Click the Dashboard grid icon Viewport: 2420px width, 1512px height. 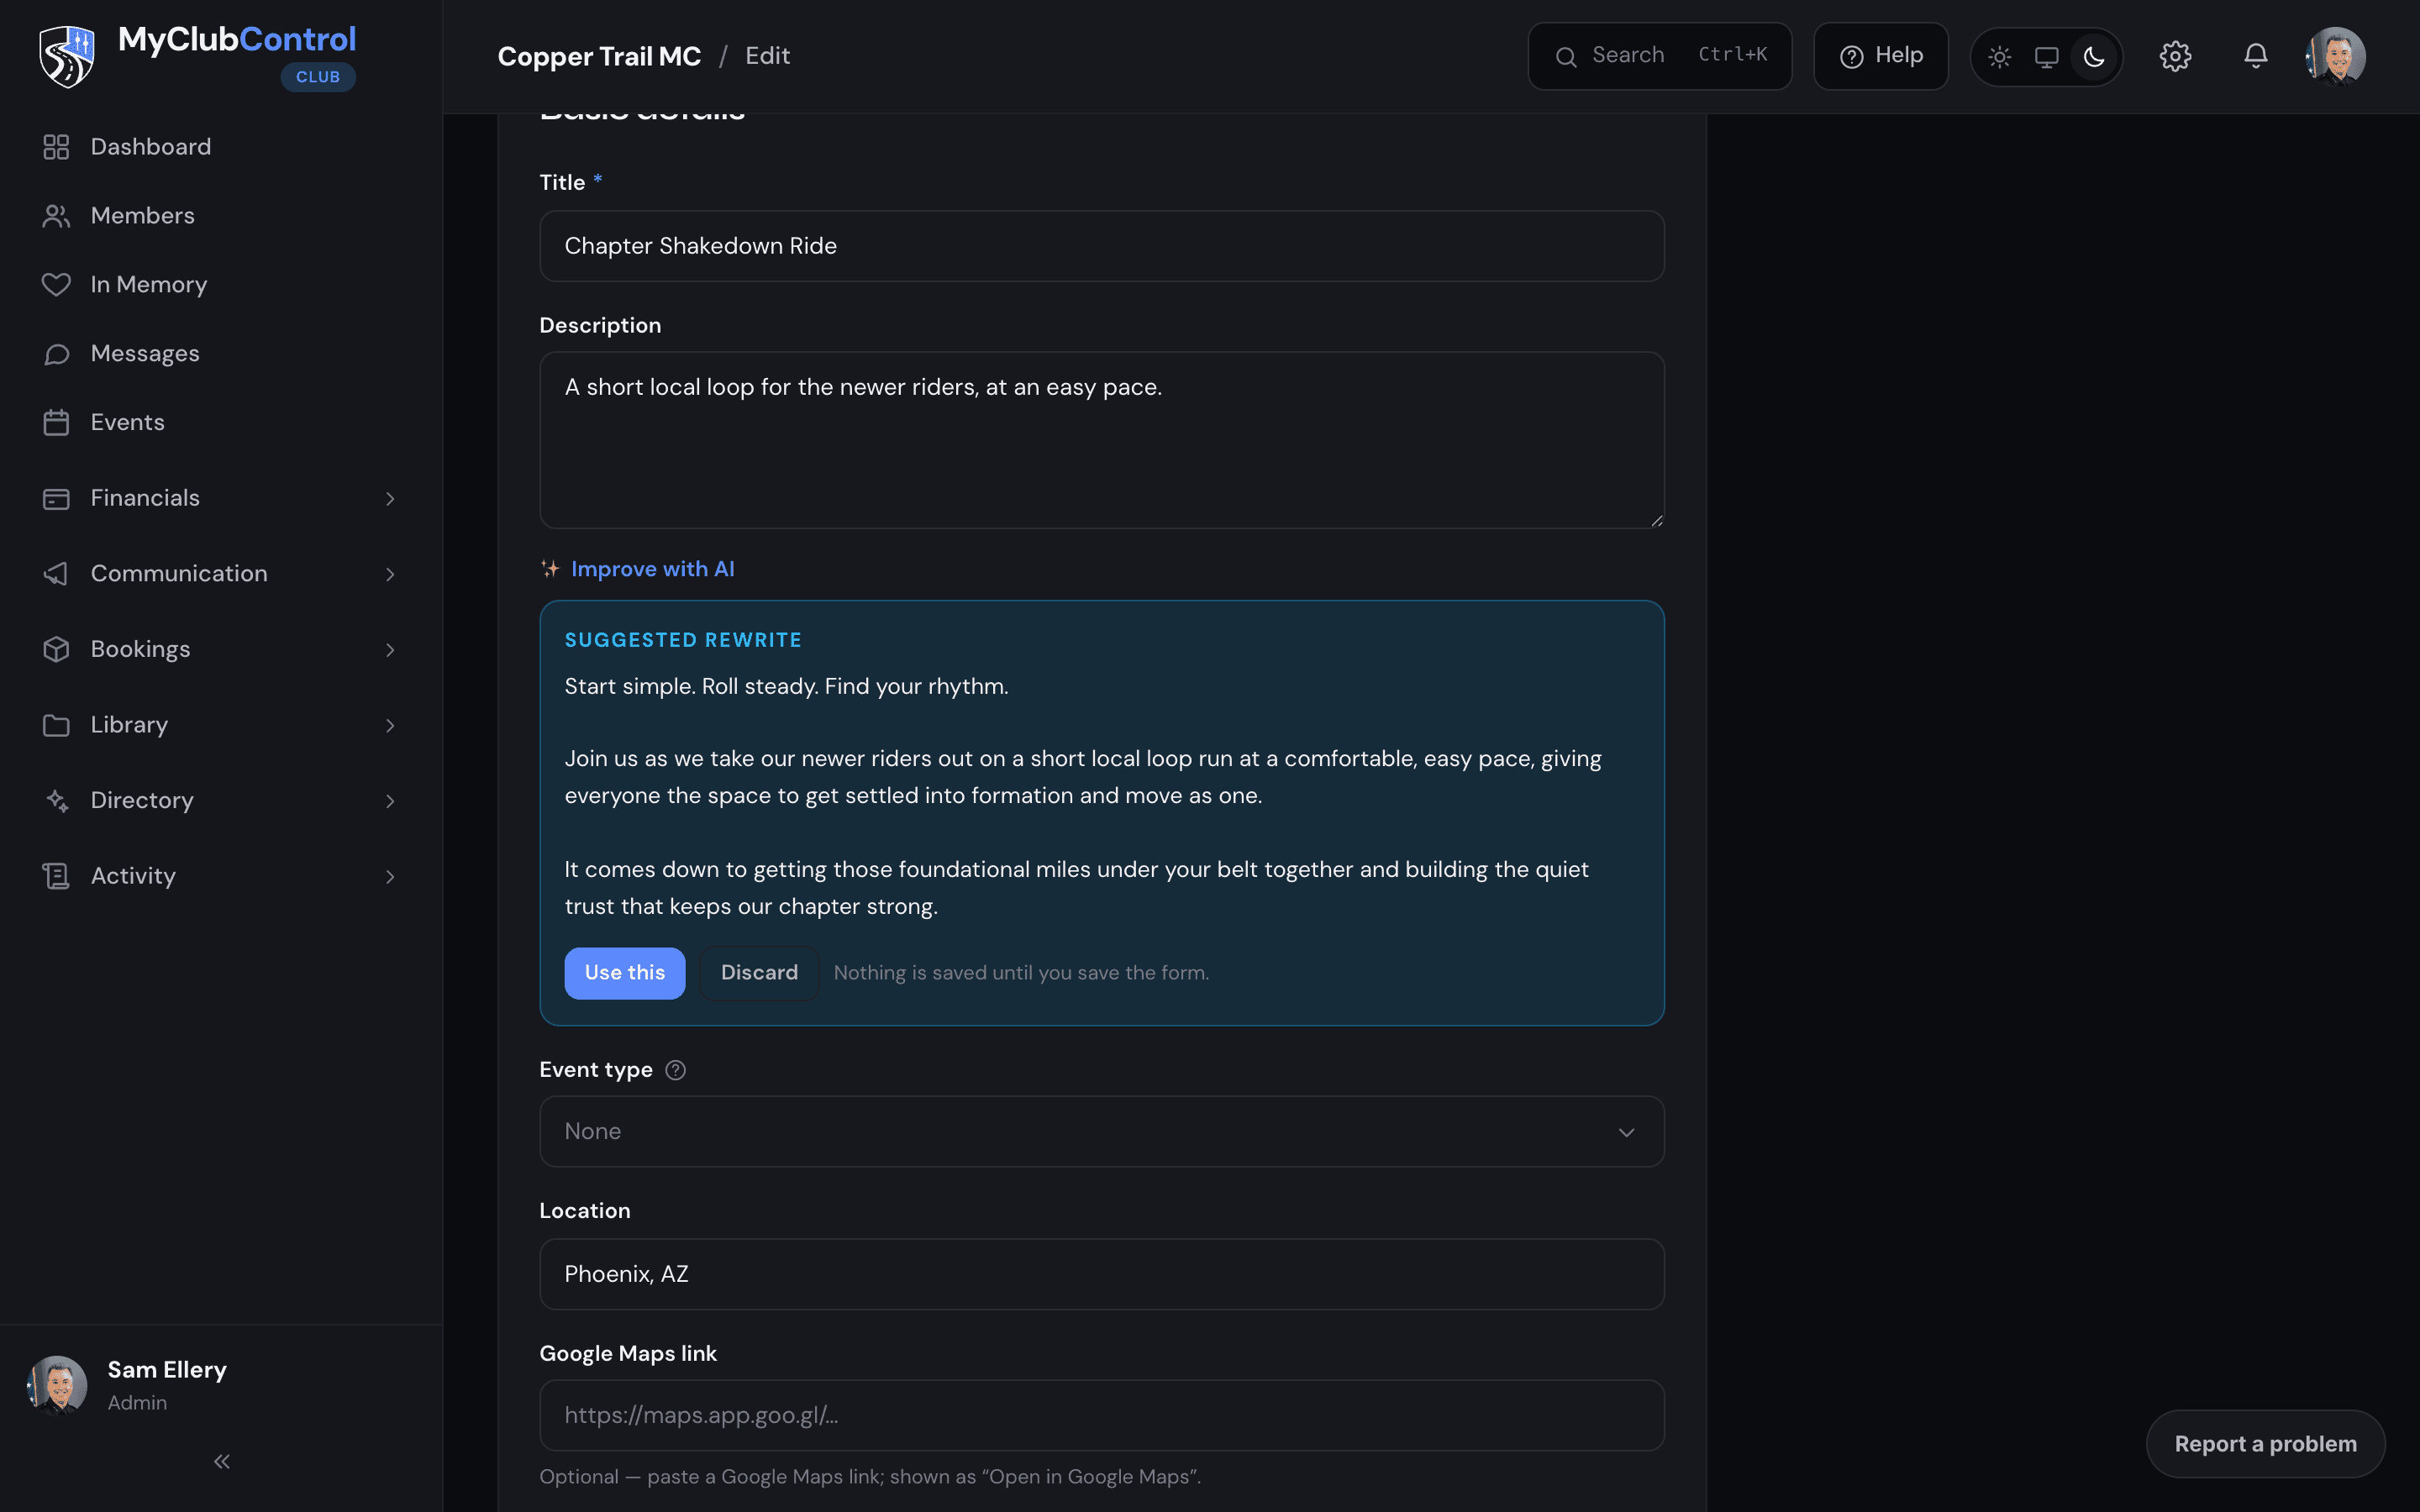pyautogui.click(x=56, y=147)
